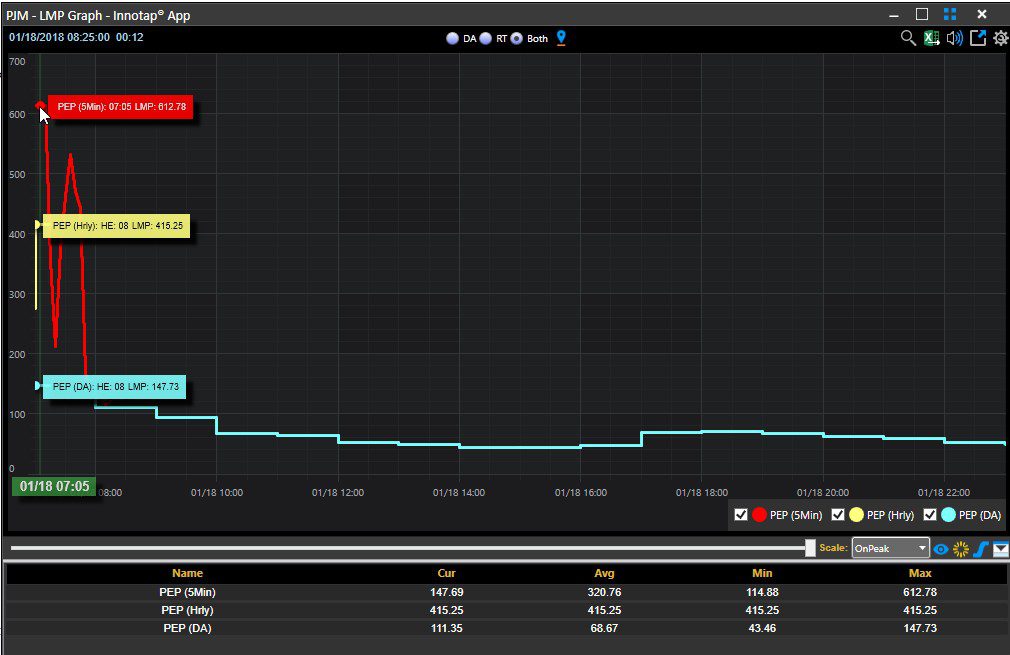Toggle the blue eye visibility icon
1010x655 pixels.
click(x=940, y=549)
